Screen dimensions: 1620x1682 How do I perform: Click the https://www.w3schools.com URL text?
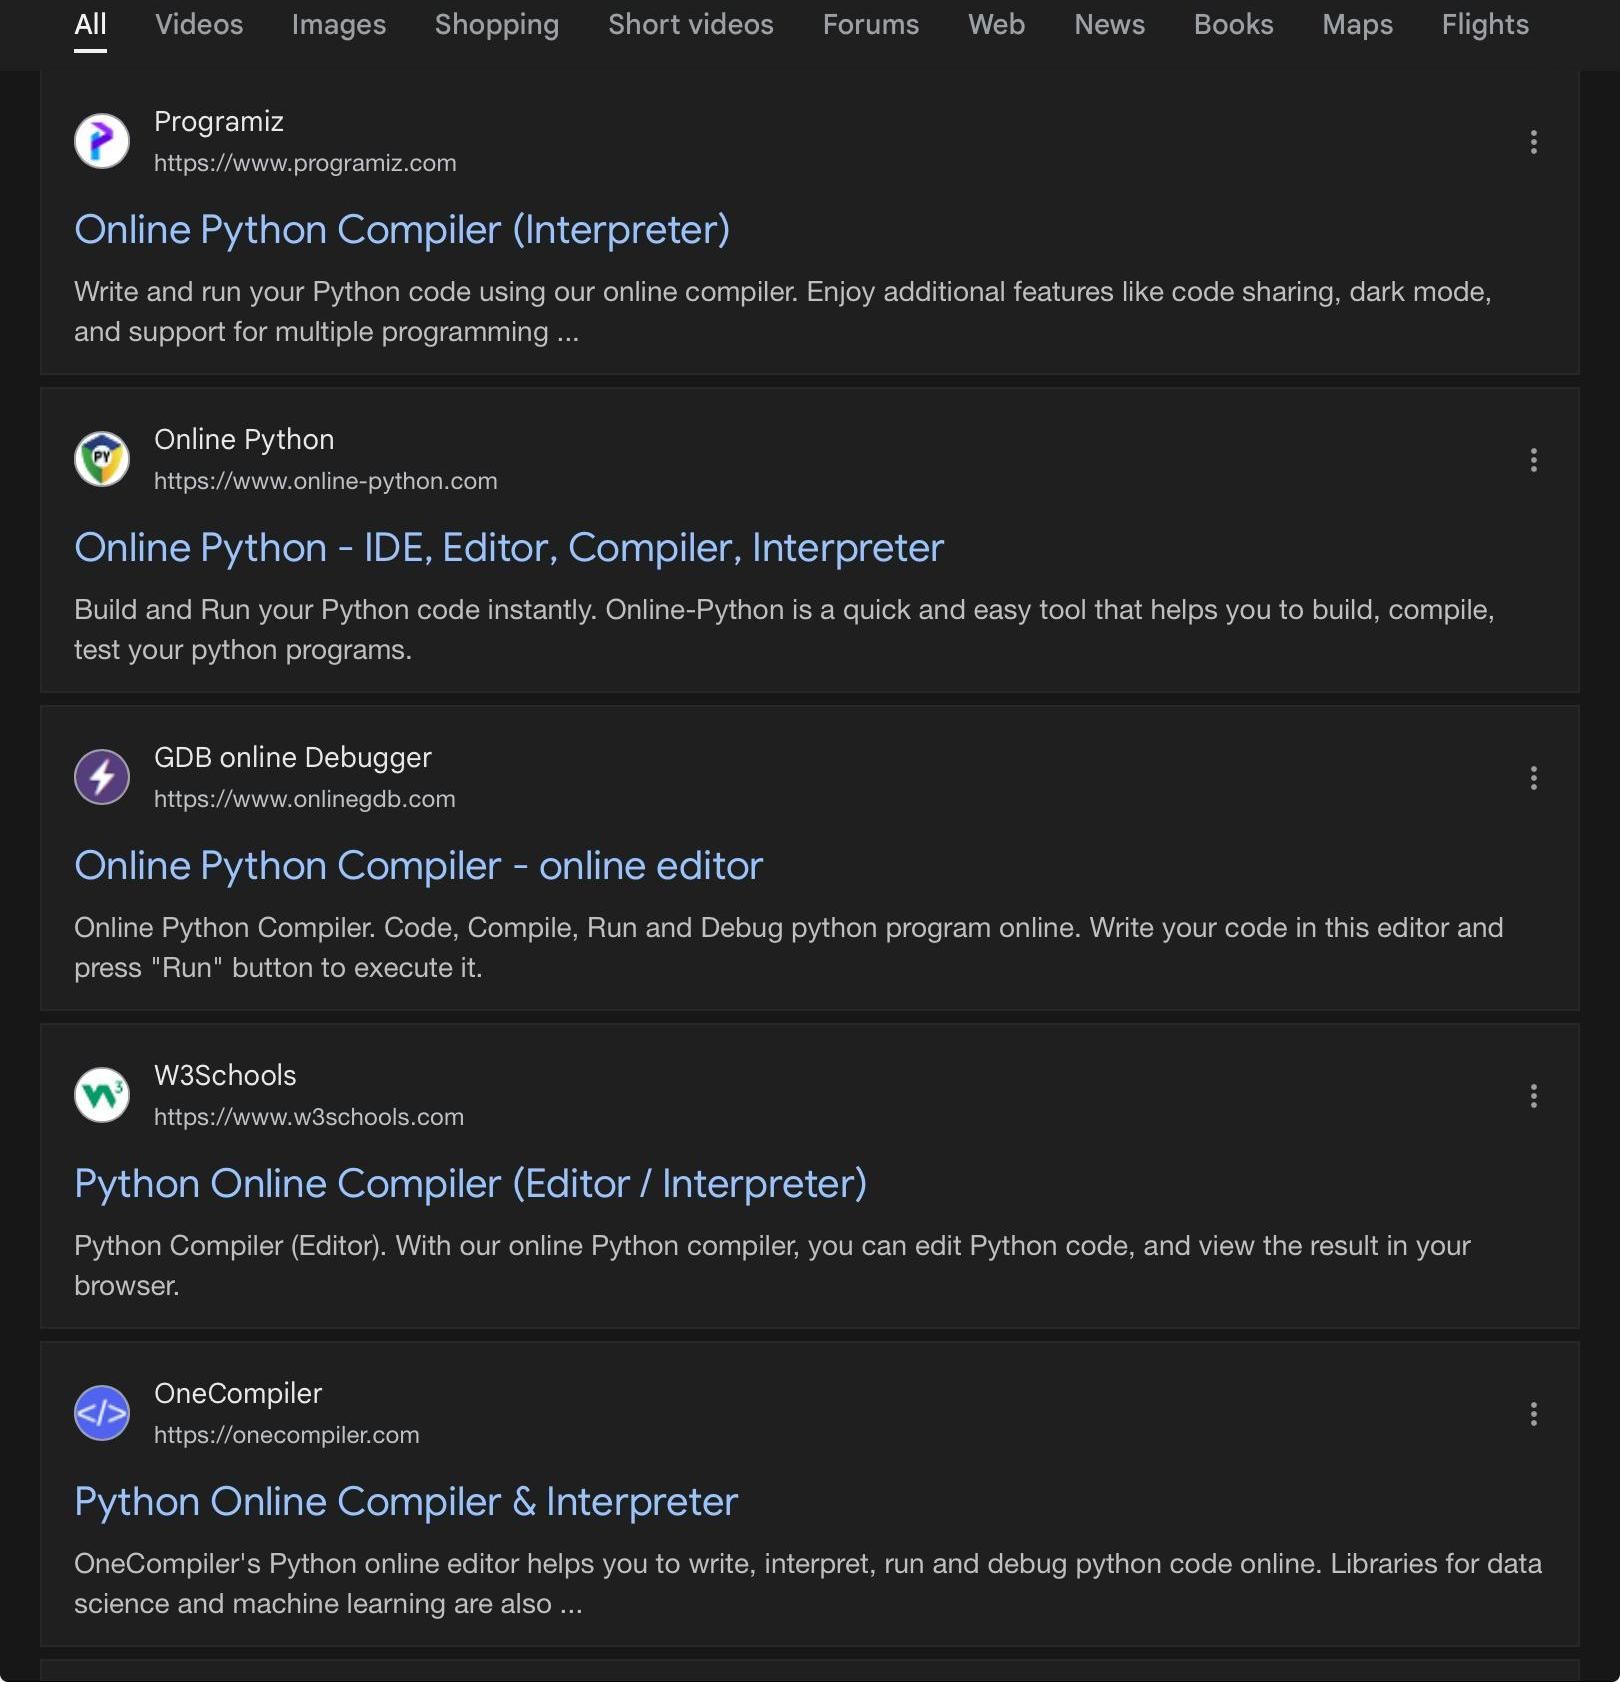tap(309, 1117)
